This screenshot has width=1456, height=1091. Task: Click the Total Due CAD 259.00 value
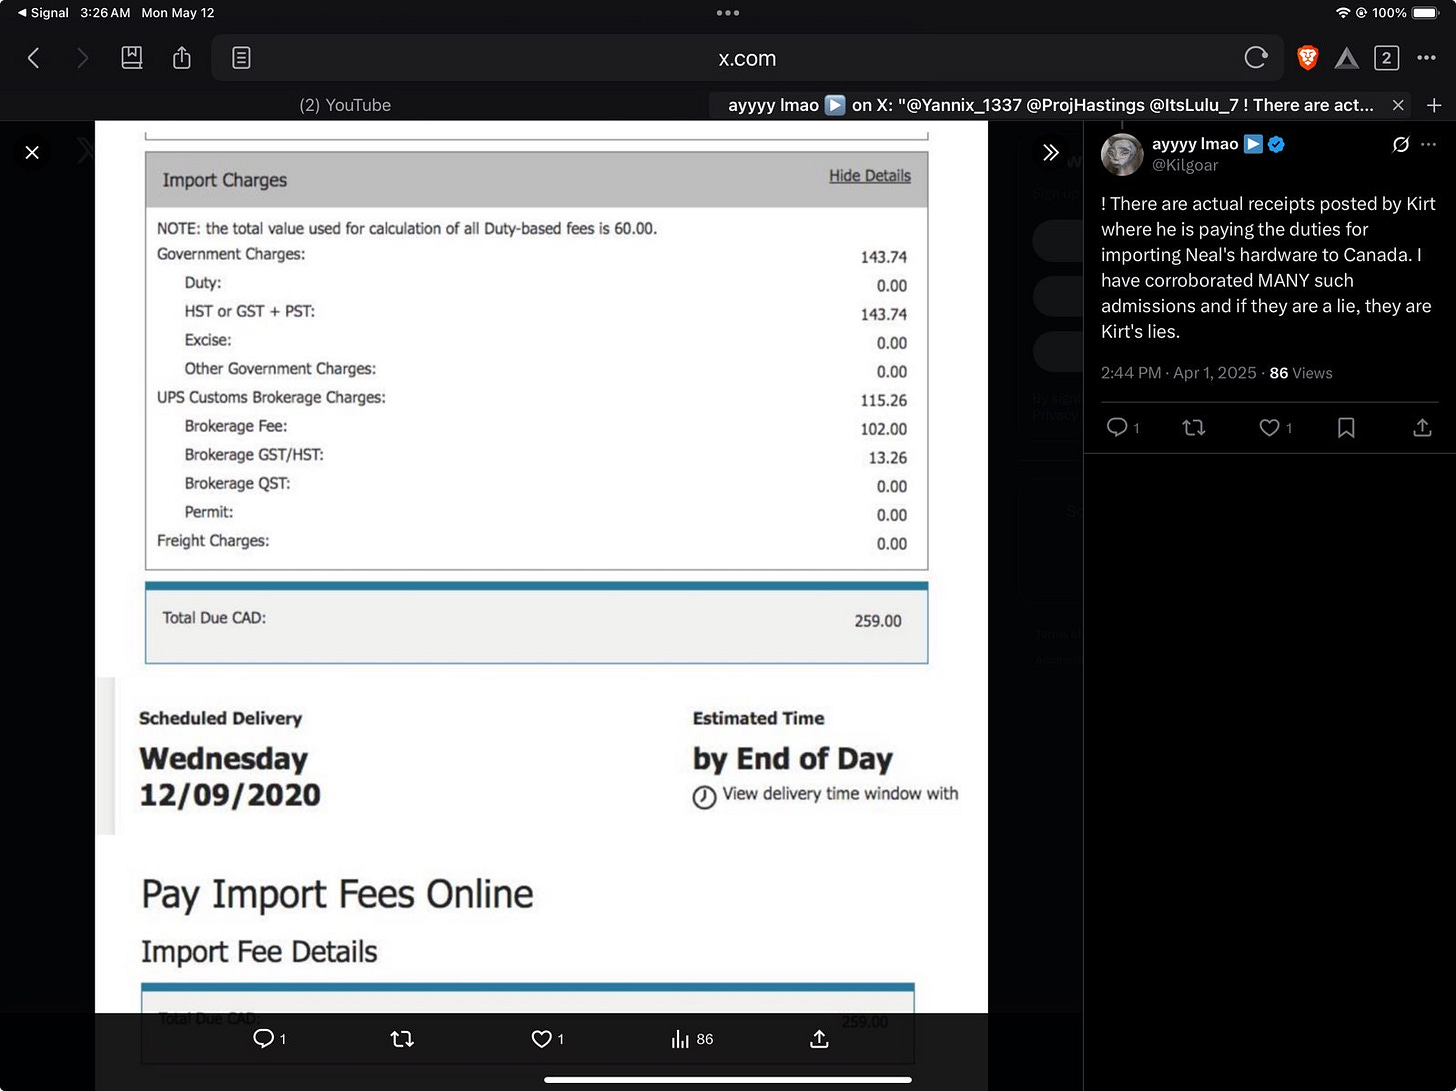(x=878, y=621)
